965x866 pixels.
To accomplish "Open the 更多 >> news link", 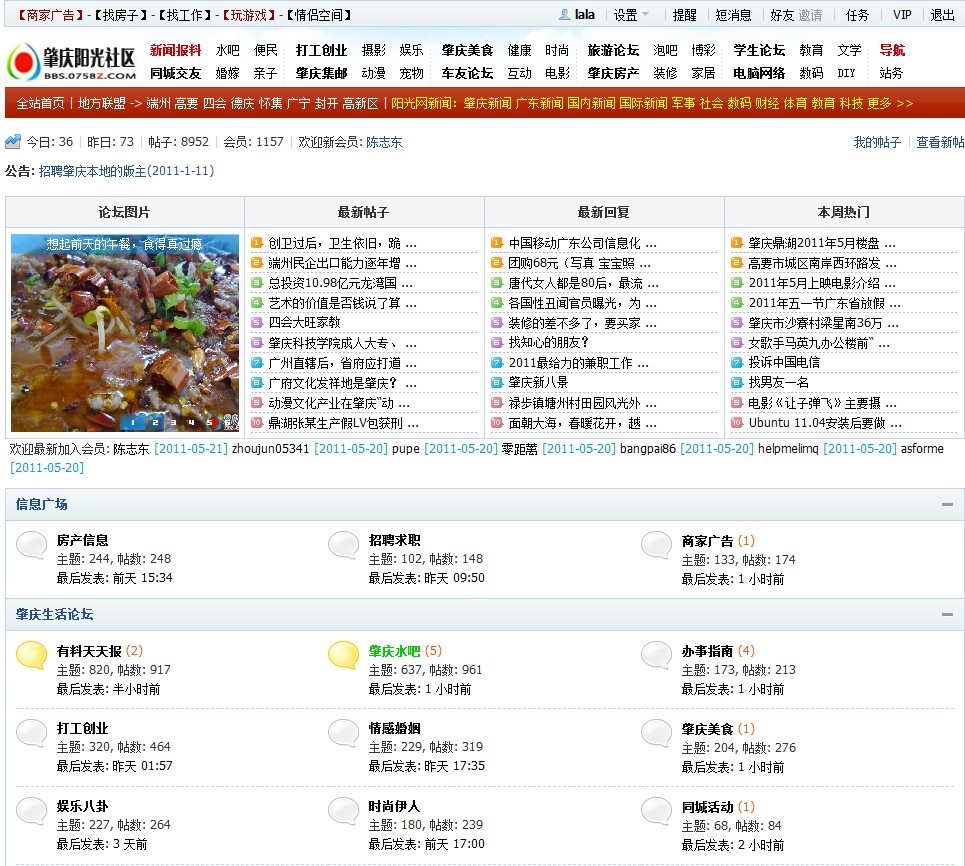I will [x=890, y=103].
